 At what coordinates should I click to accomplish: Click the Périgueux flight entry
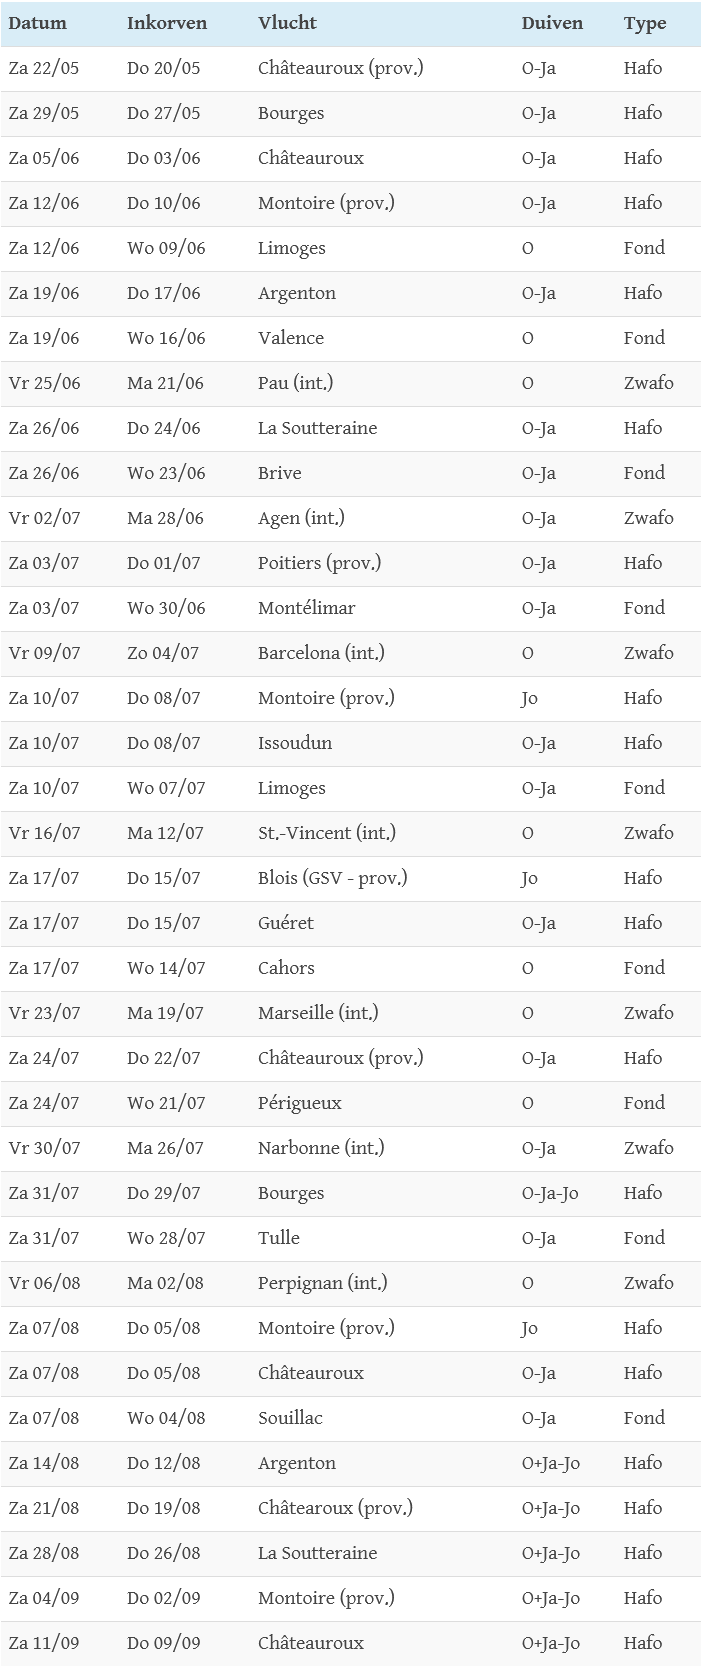pyautogui.click(x=300, y=1103)
